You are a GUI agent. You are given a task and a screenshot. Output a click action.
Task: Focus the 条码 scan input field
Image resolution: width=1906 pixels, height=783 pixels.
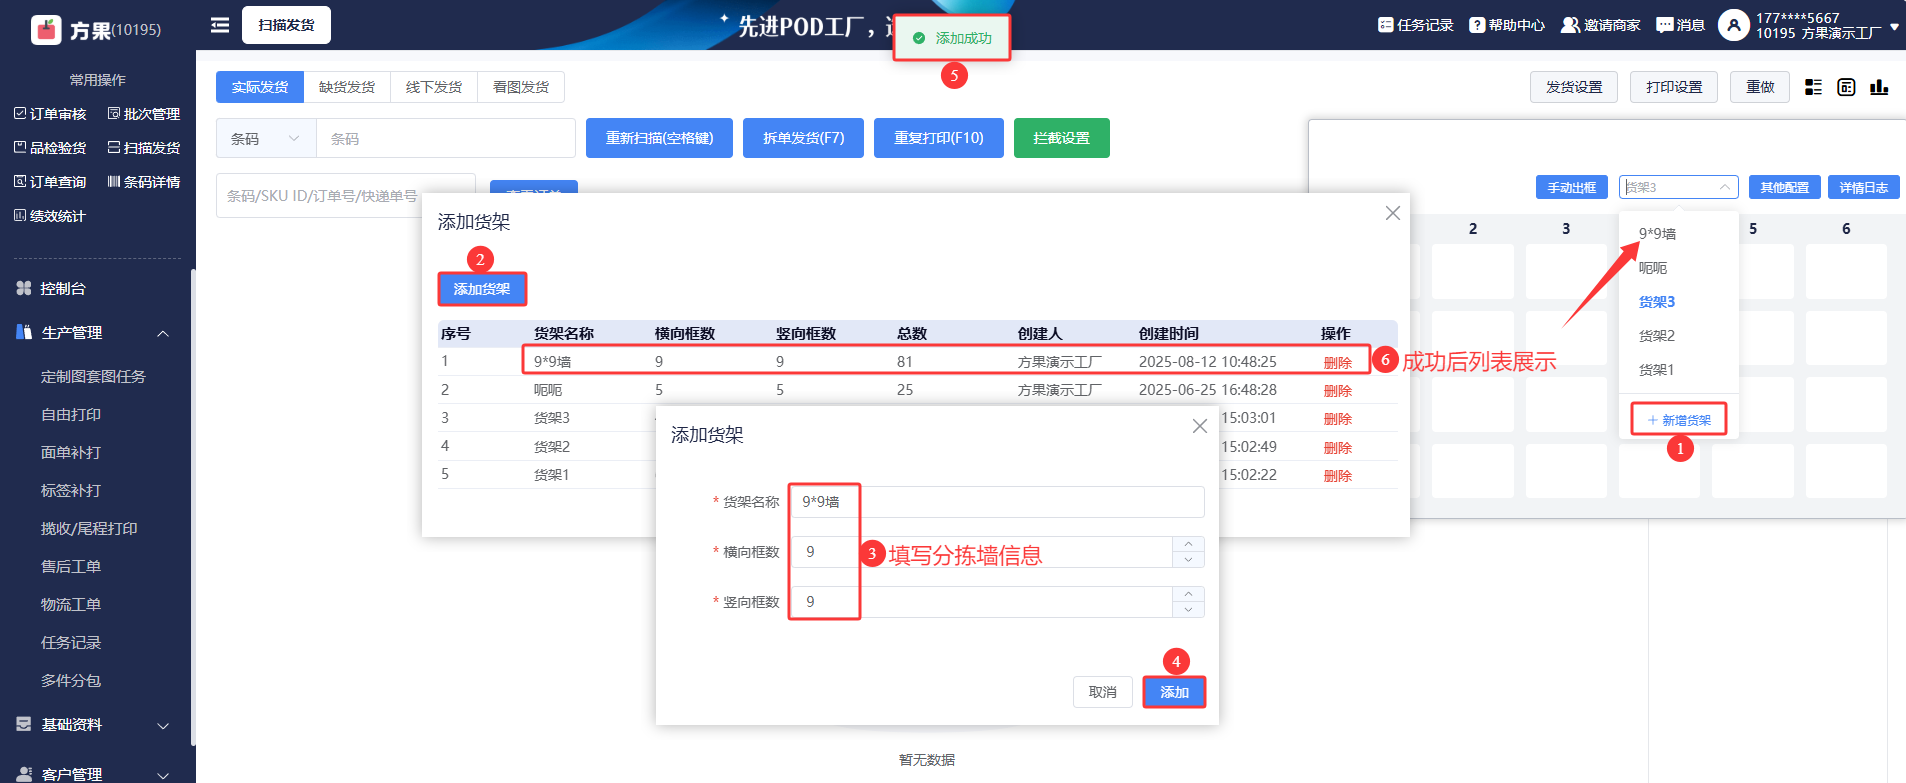446,138
